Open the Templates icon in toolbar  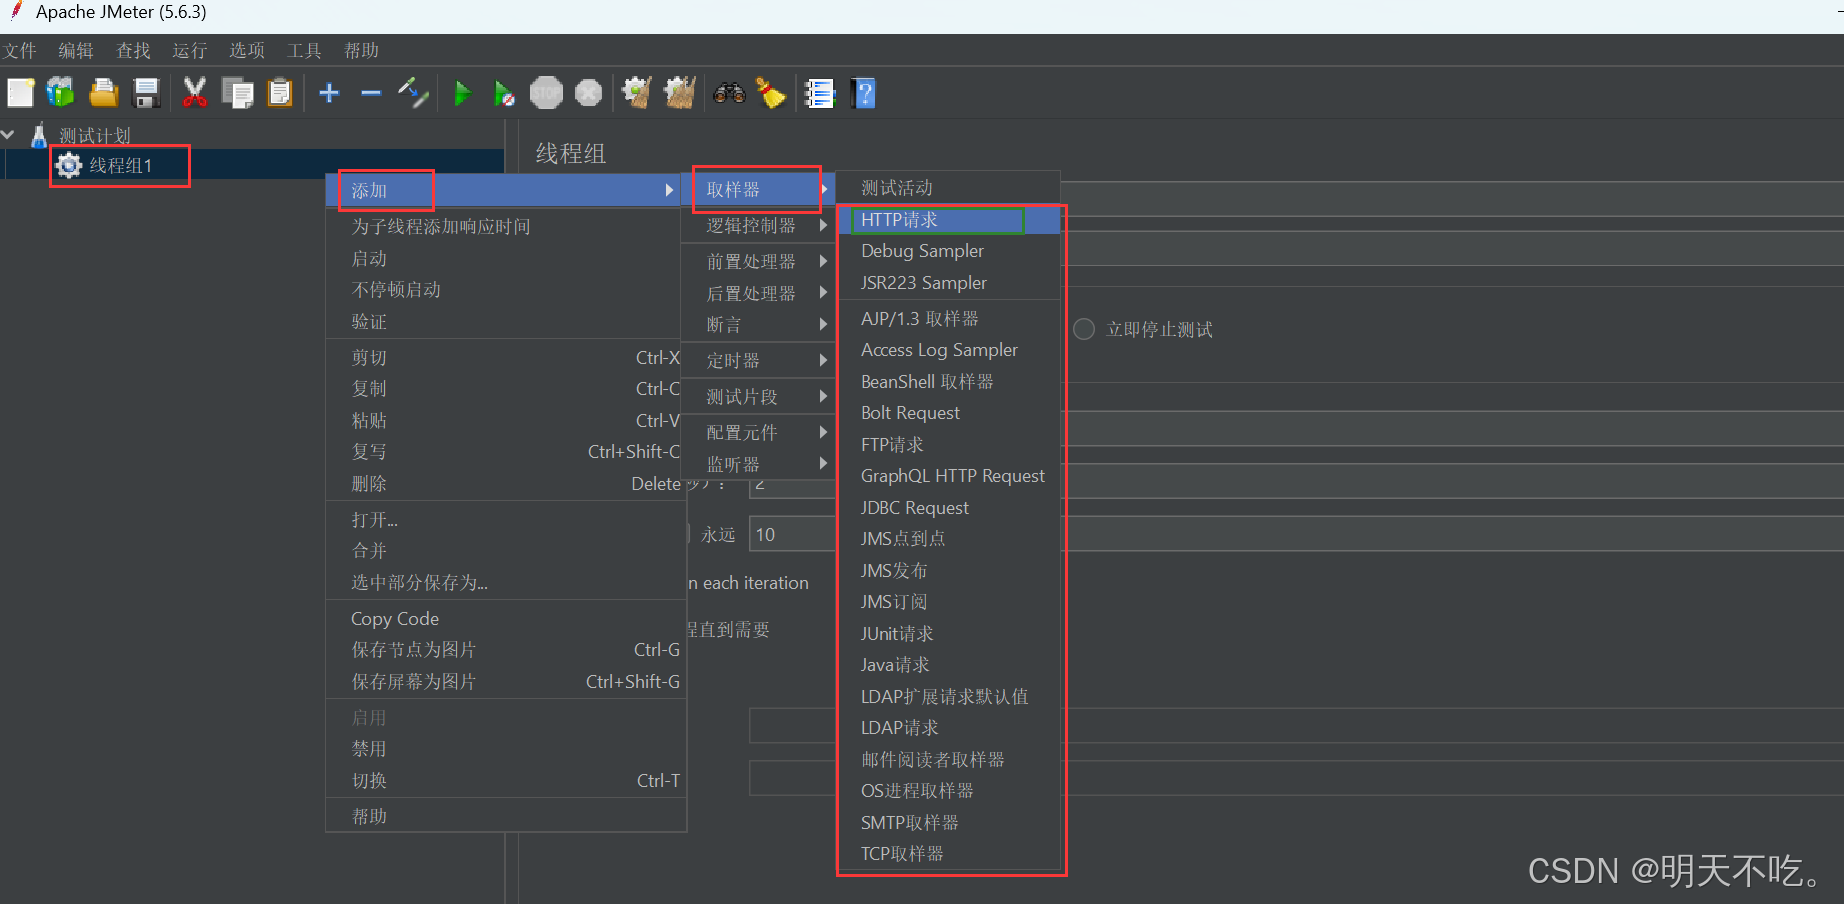(61, 93)
